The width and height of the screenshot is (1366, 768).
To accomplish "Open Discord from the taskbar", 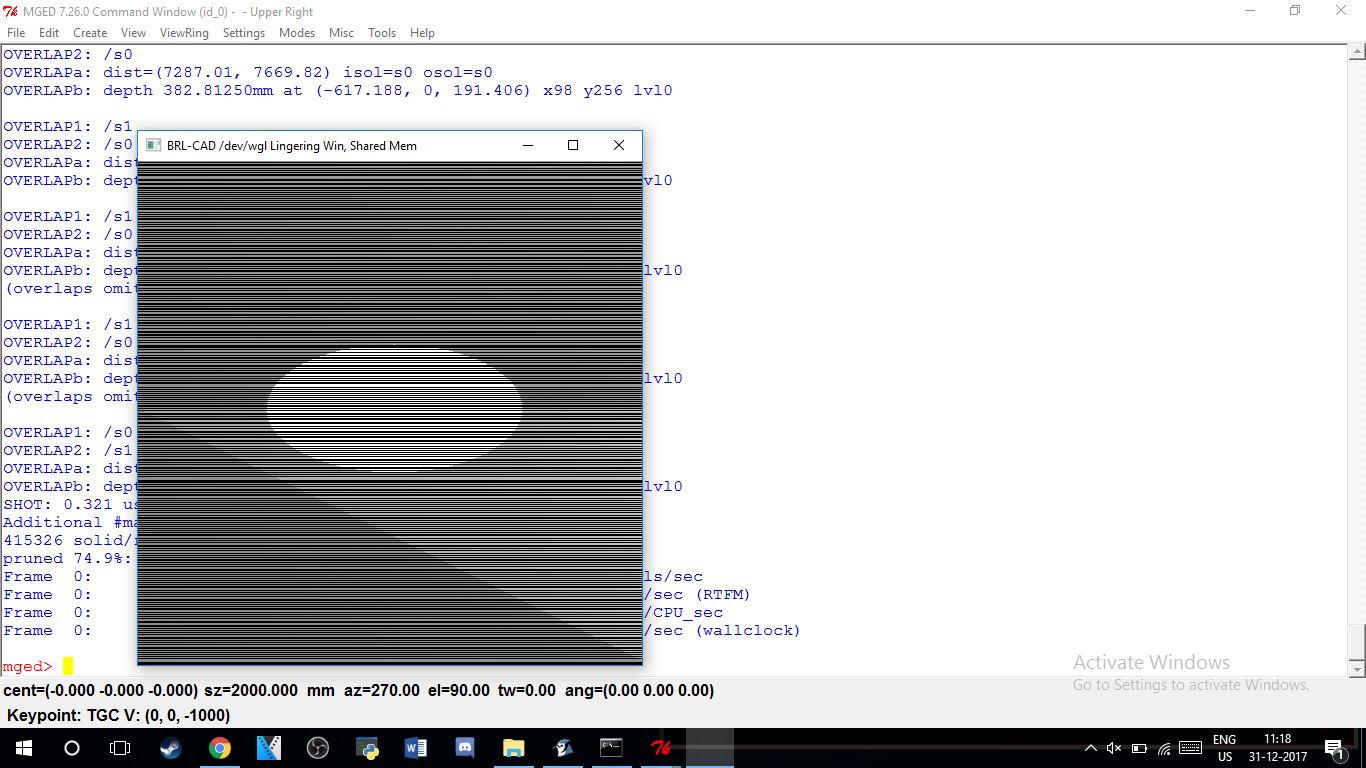I will coord(465,748).
